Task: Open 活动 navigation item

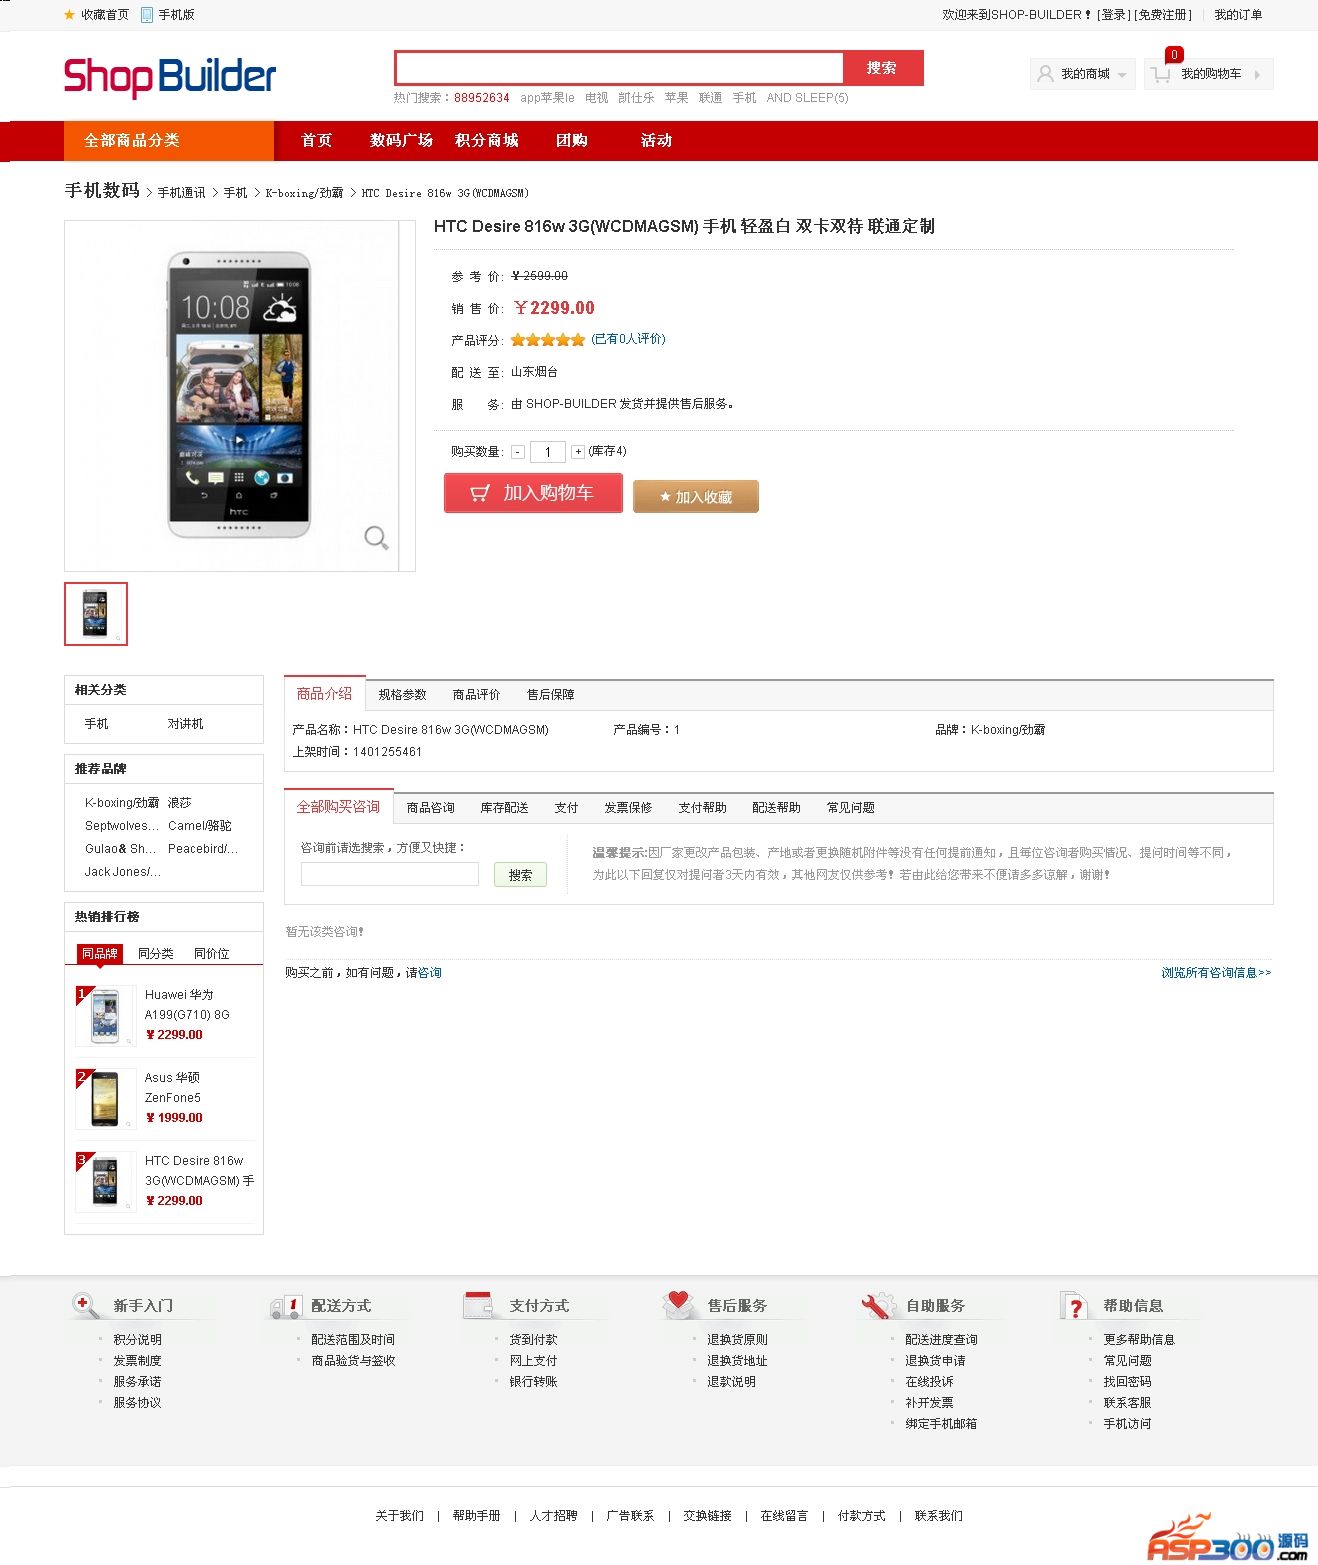Action: point(657,141)
